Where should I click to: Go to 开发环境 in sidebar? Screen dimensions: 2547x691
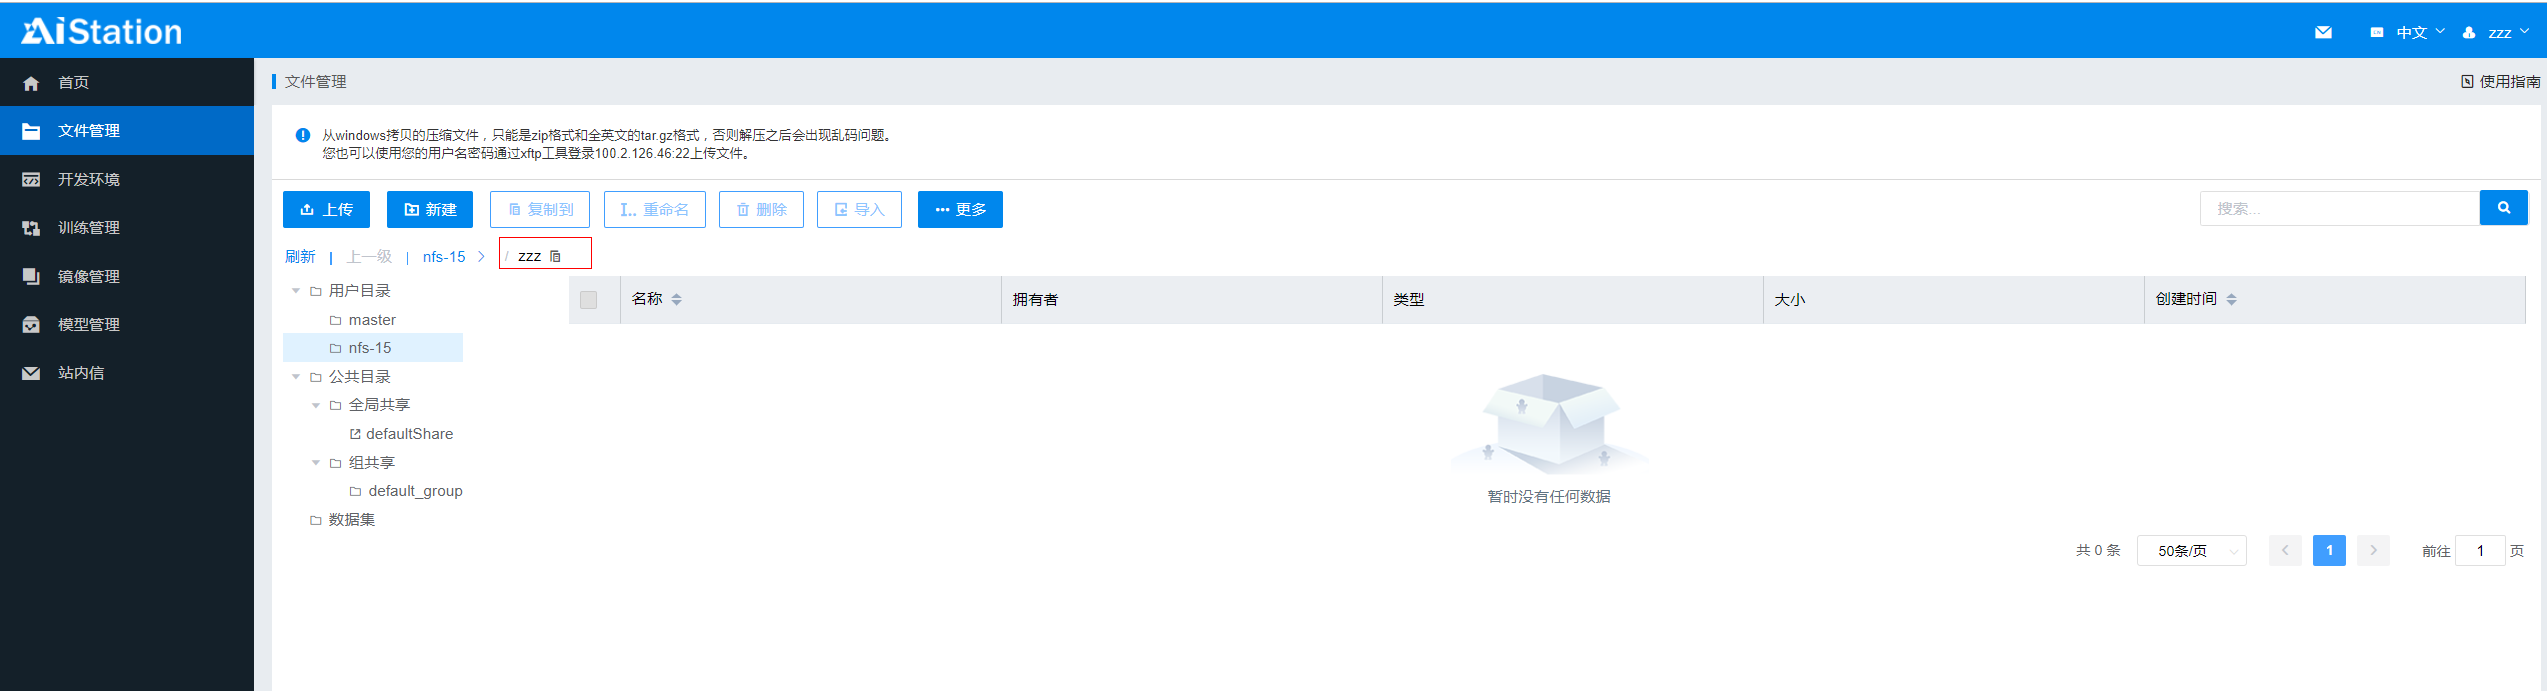point(88,180)
